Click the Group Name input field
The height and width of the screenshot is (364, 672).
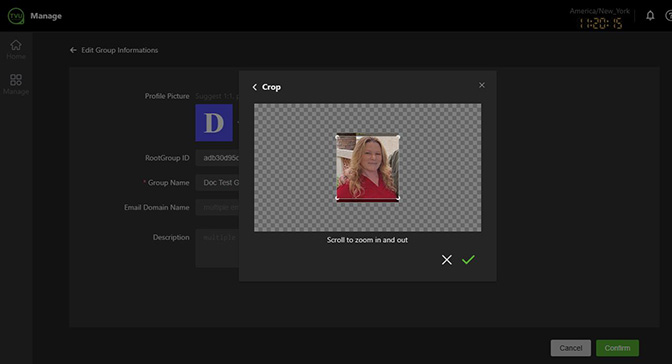click(x=217, y=183)
